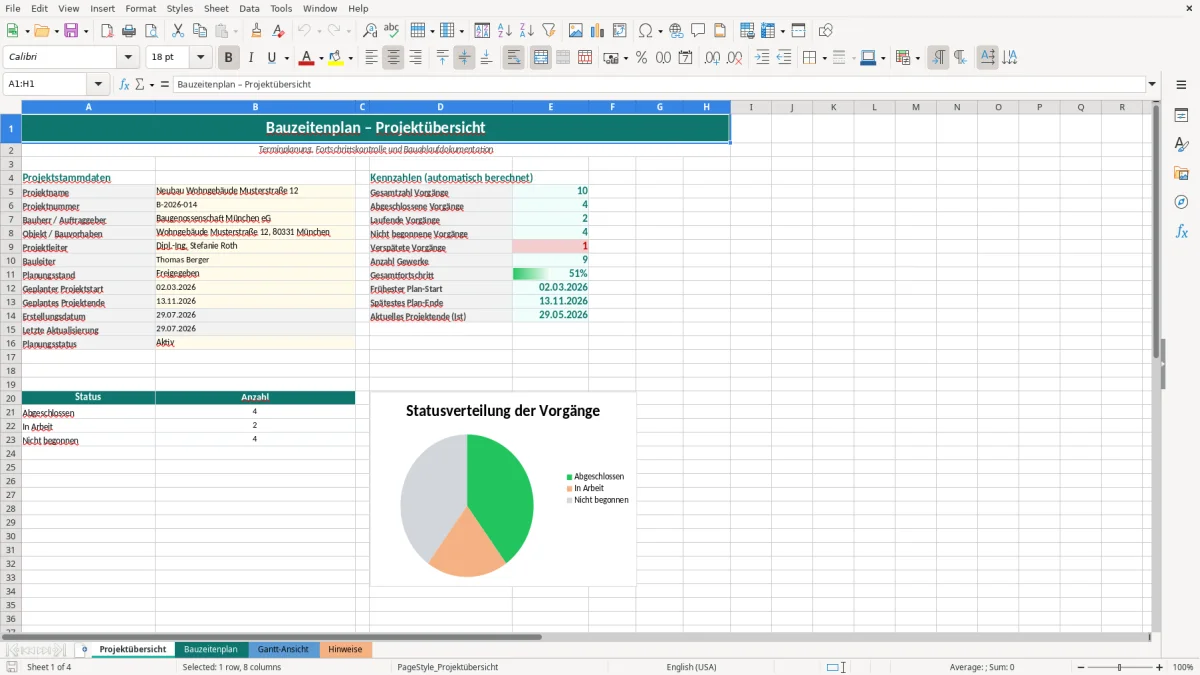Click the Insert Comment icon

click(698, 31)
